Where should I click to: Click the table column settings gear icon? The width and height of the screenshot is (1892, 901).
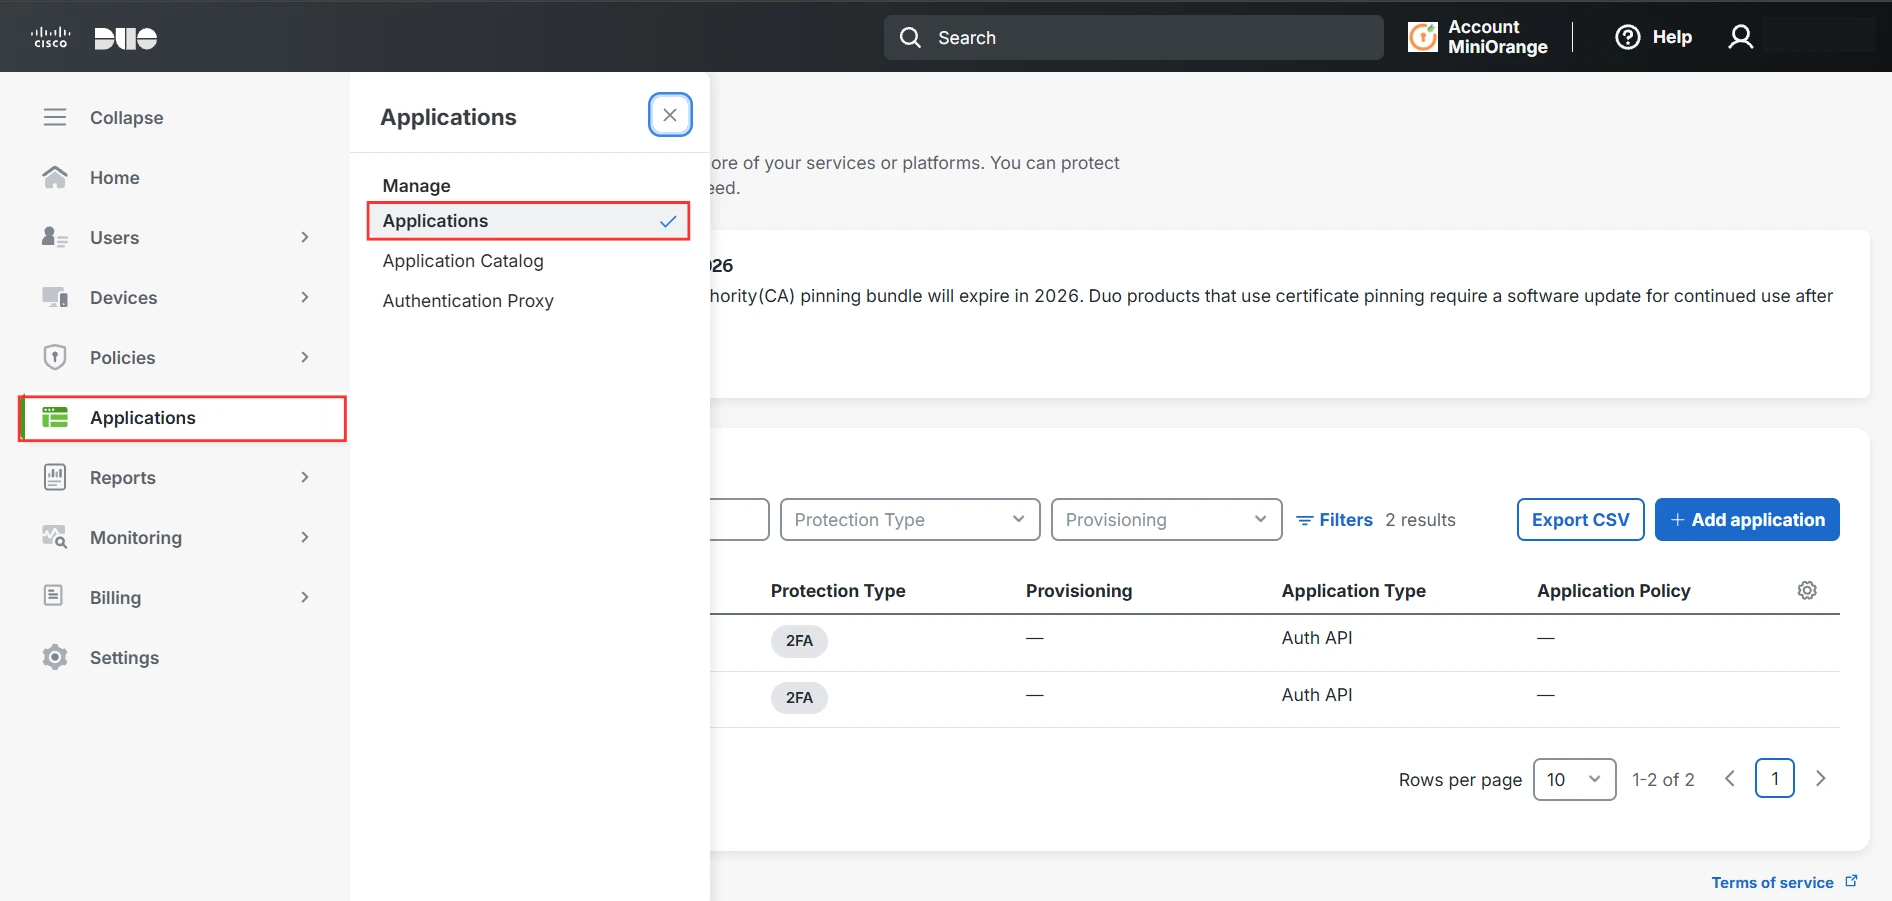tap(1807, 590)
